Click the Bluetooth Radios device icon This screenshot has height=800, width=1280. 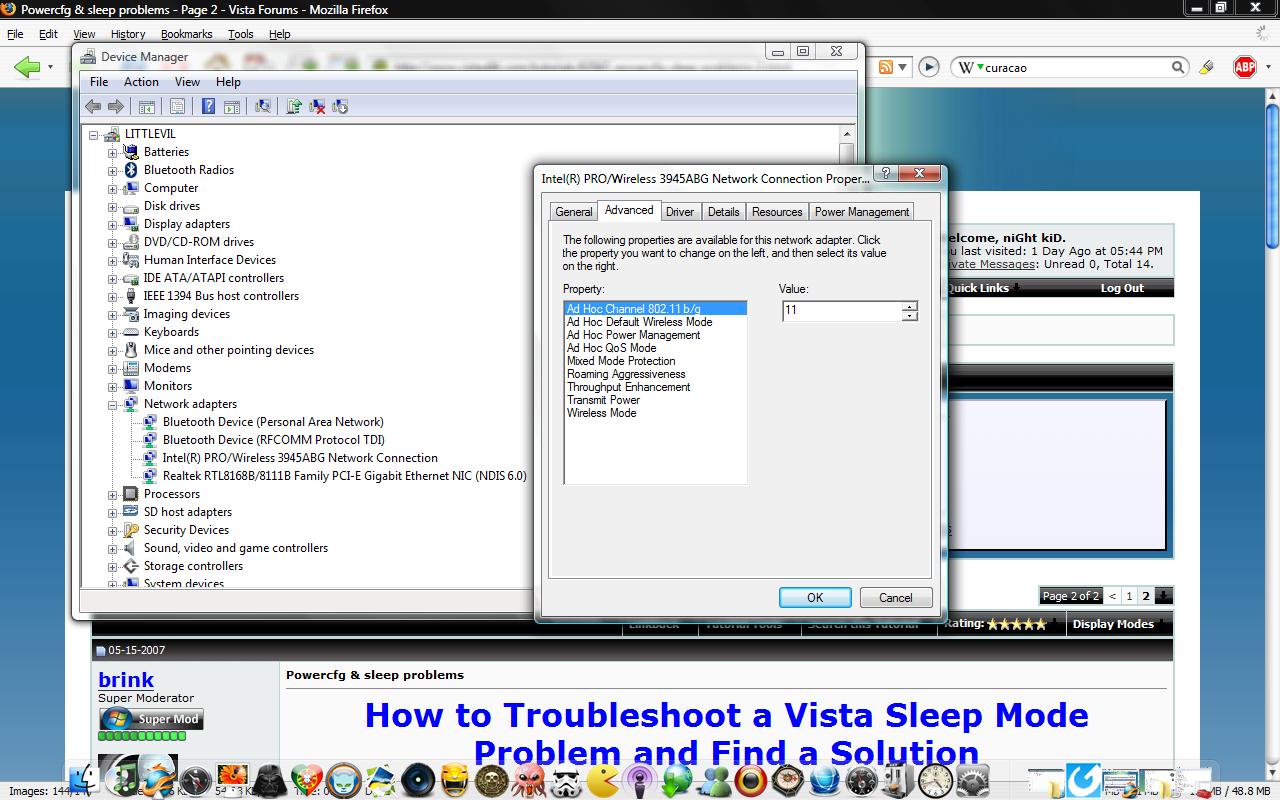(x=131, y=170)
